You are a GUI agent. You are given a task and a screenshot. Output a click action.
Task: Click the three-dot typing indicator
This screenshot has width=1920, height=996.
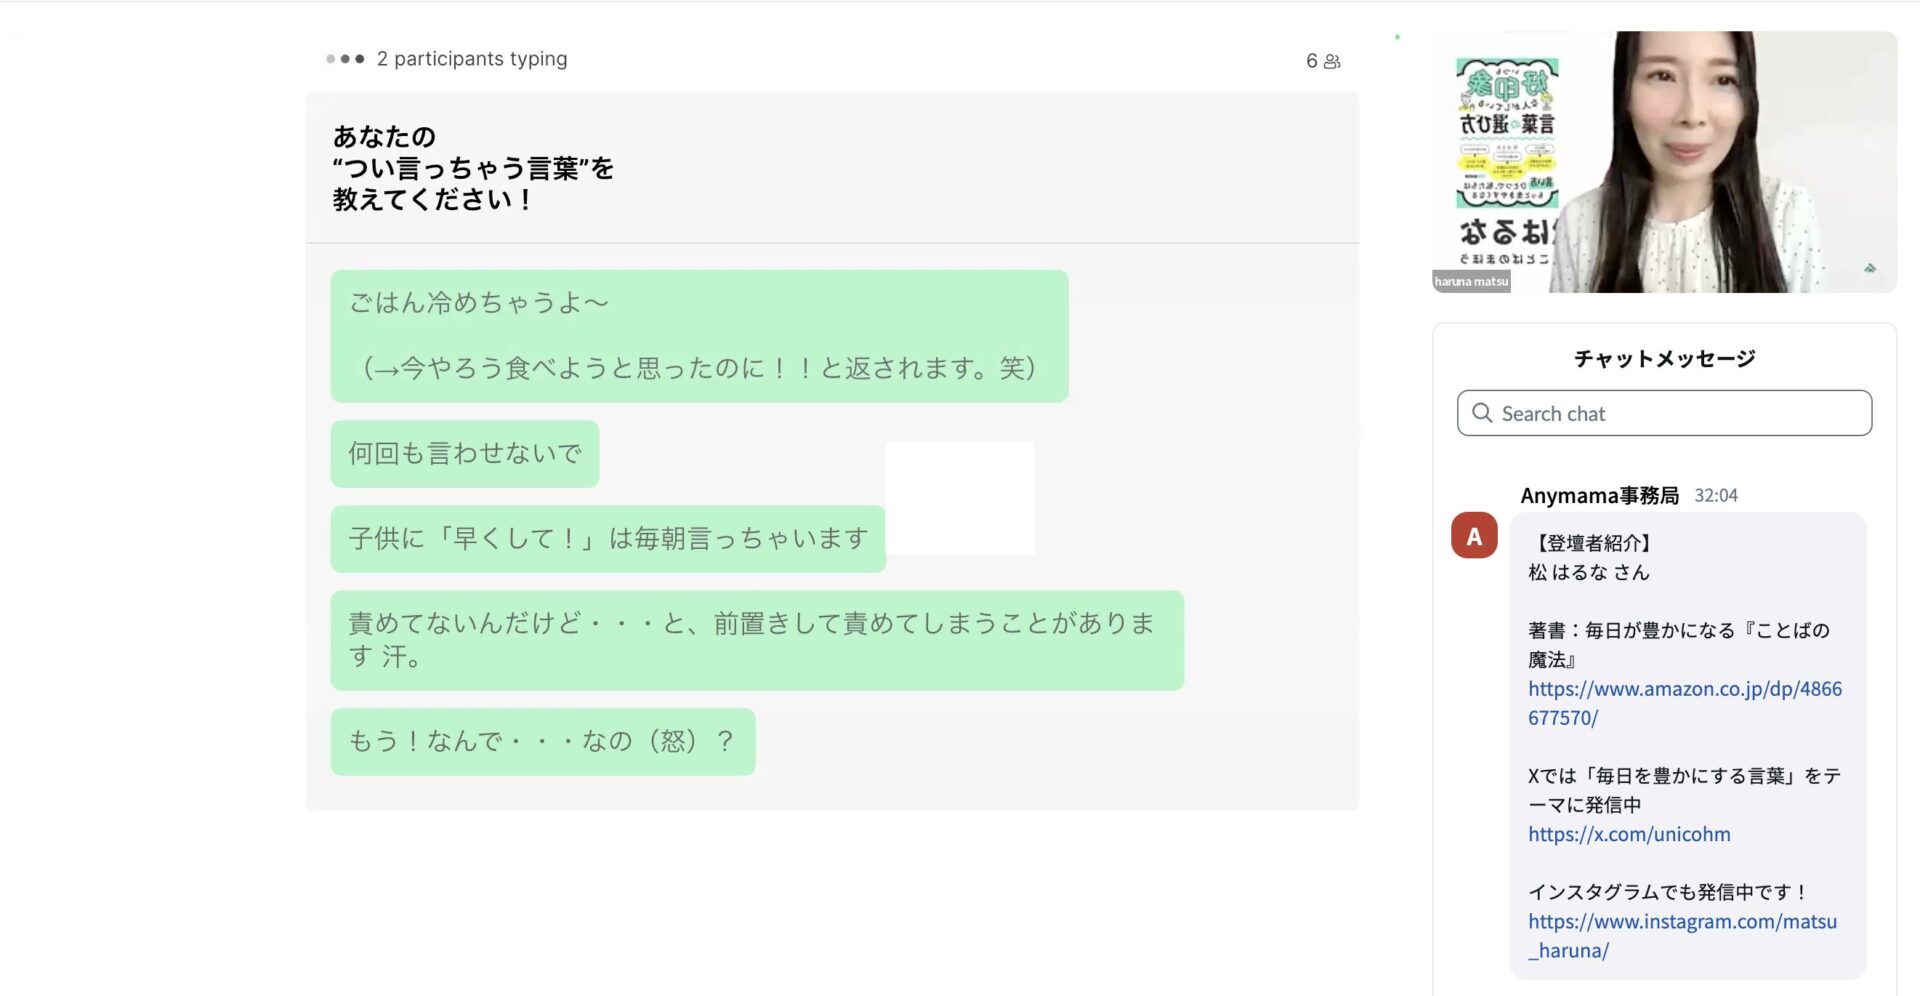345,59
